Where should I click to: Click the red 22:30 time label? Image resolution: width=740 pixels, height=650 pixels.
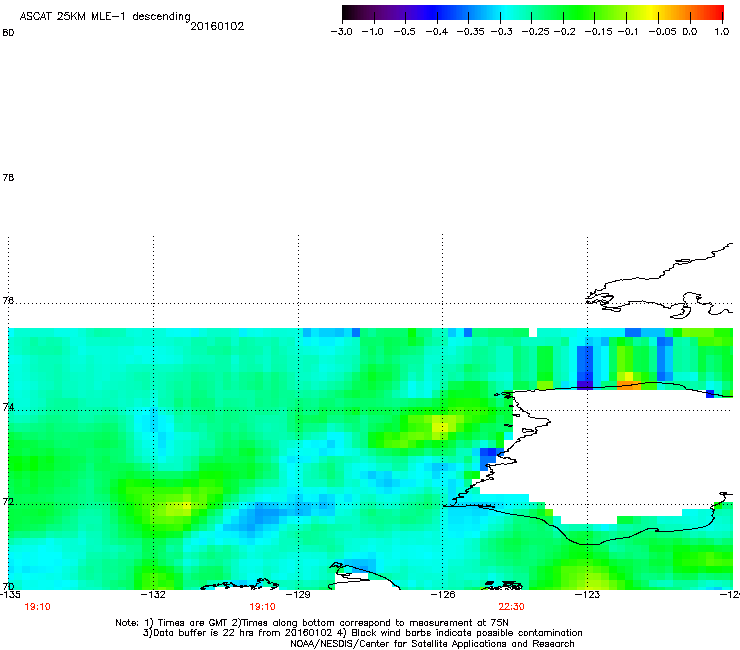click(x=512, y=607)
